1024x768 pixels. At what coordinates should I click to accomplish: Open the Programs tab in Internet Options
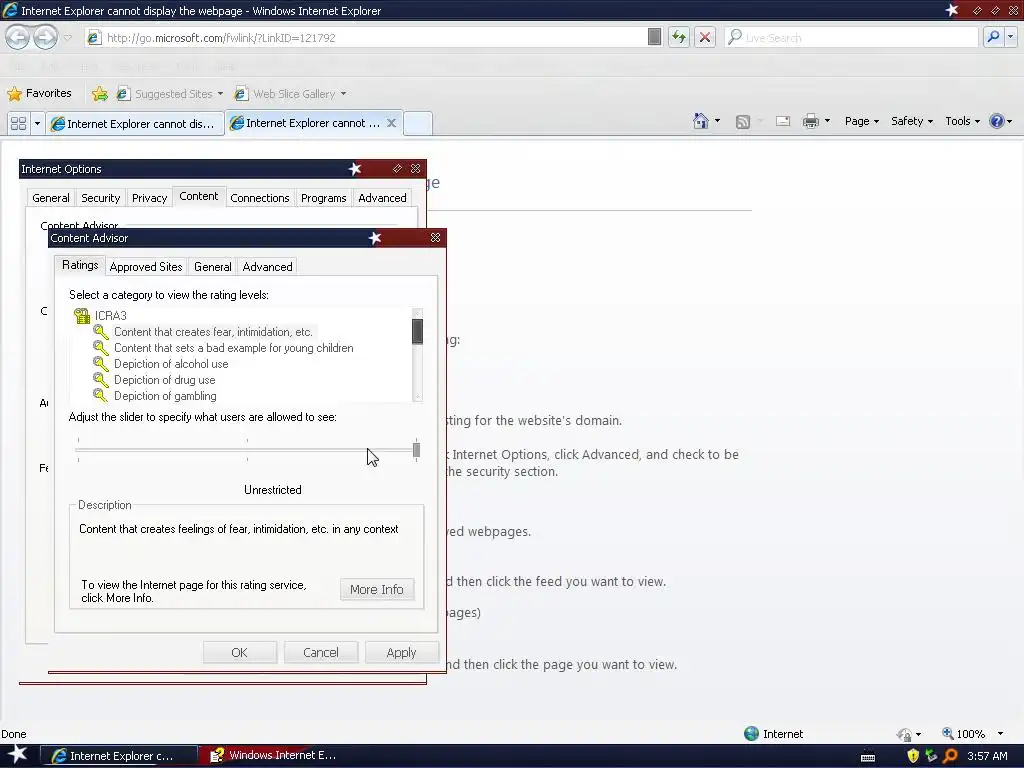[323, 198]
